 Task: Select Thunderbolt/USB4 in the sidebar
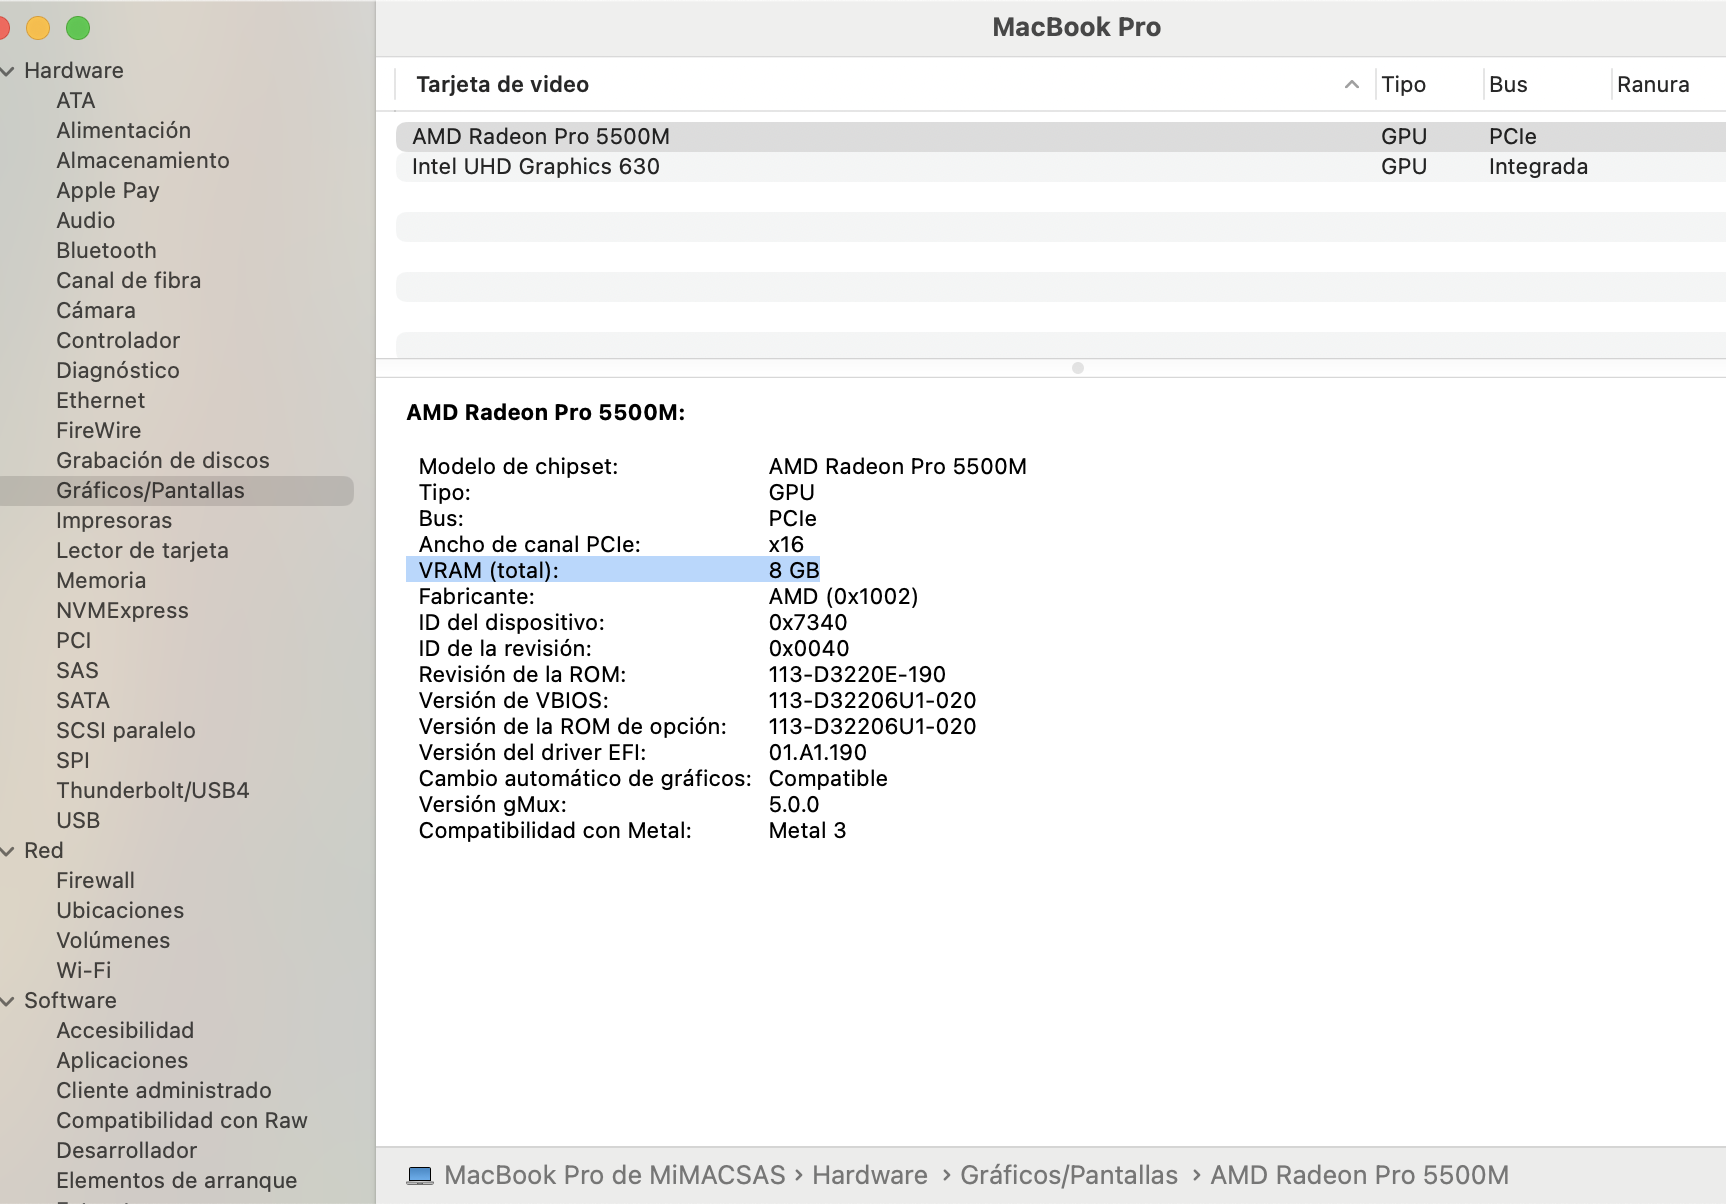coord(153,791)
